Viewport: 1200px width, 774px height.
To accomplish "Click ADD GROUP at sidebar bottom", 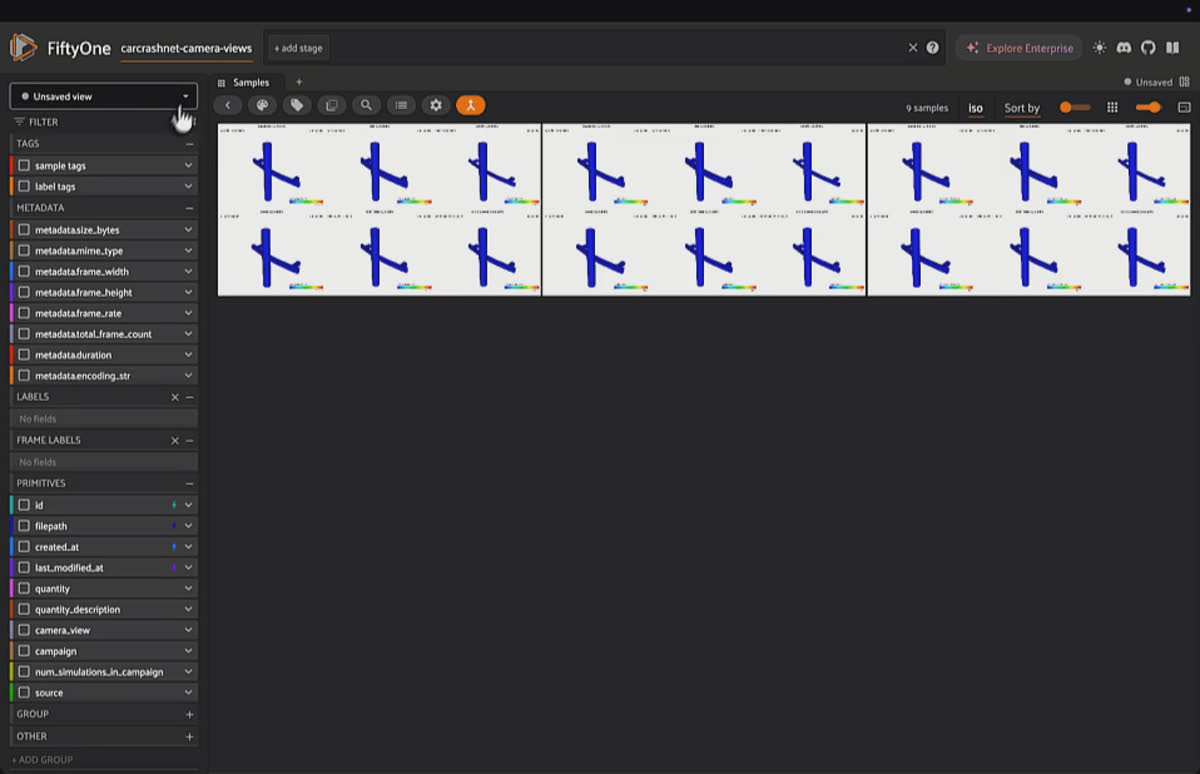I will tap(42, 760).
